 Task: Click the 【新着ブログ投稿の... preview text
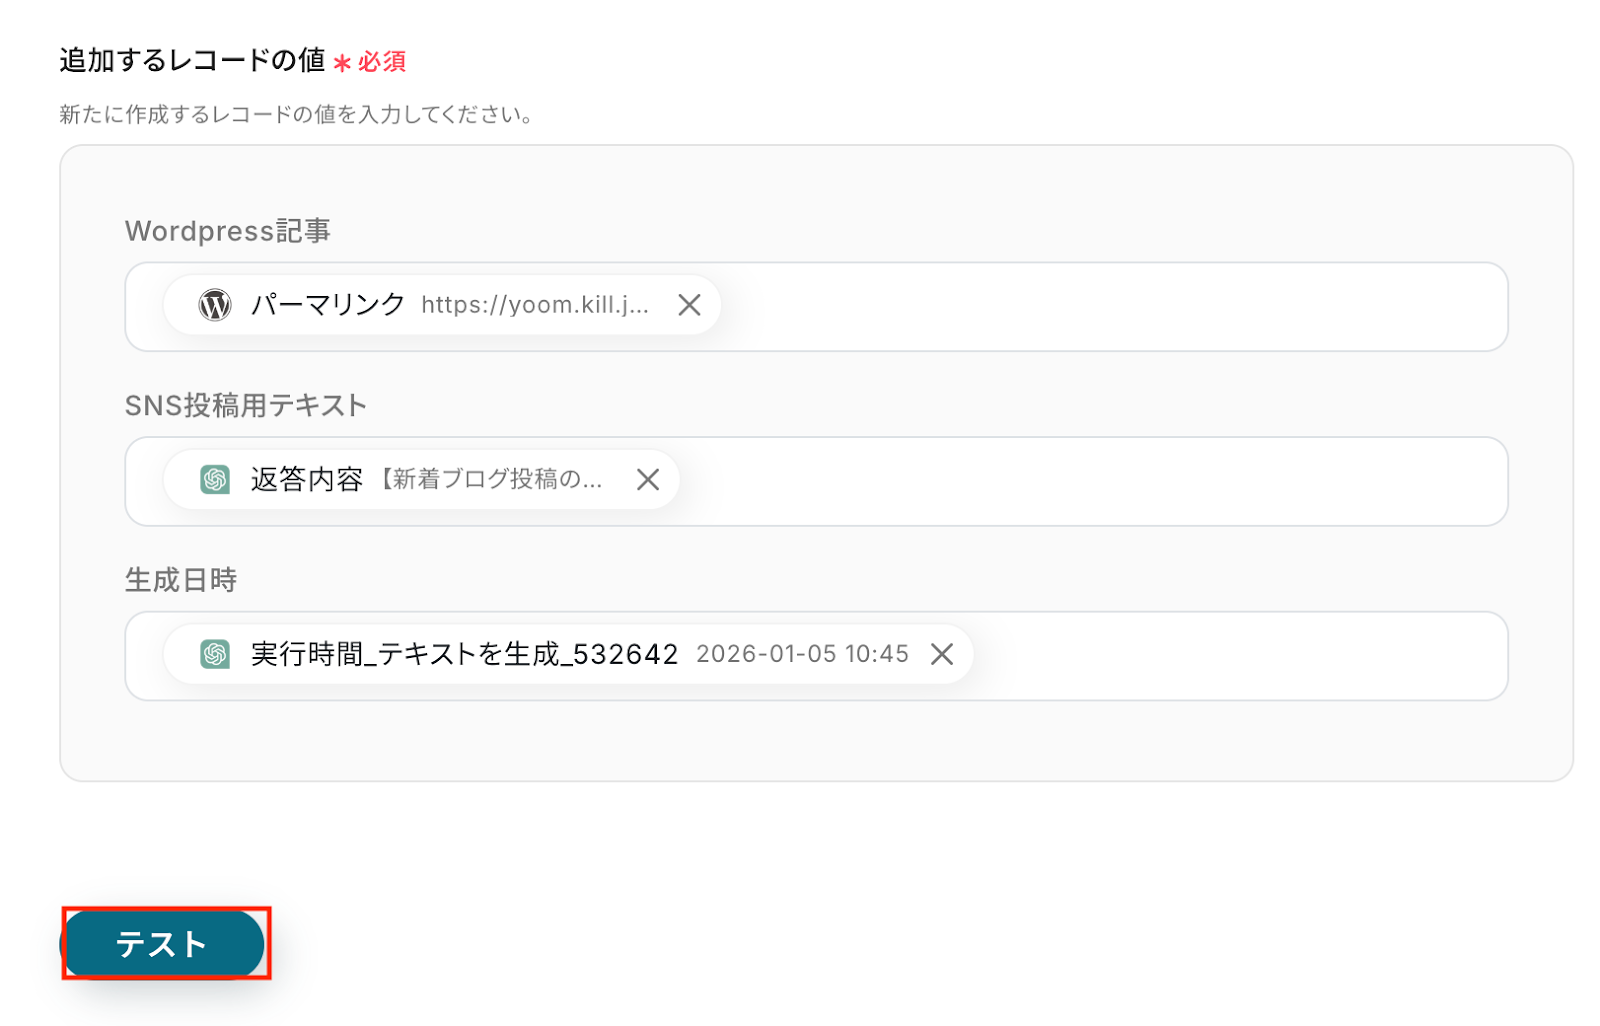(x=490, y=480)
